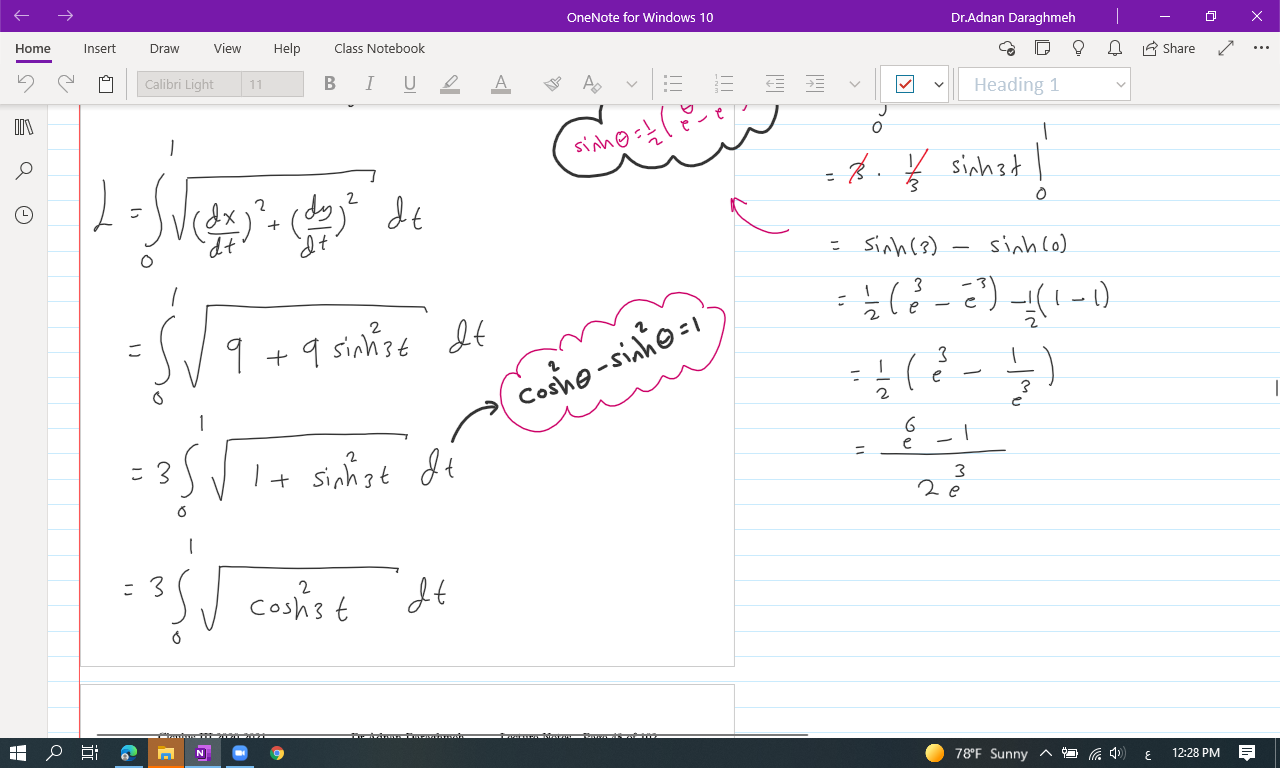The image size is (1280, 768).
Task: Toggle underline formatting
Action: (410, 84)
